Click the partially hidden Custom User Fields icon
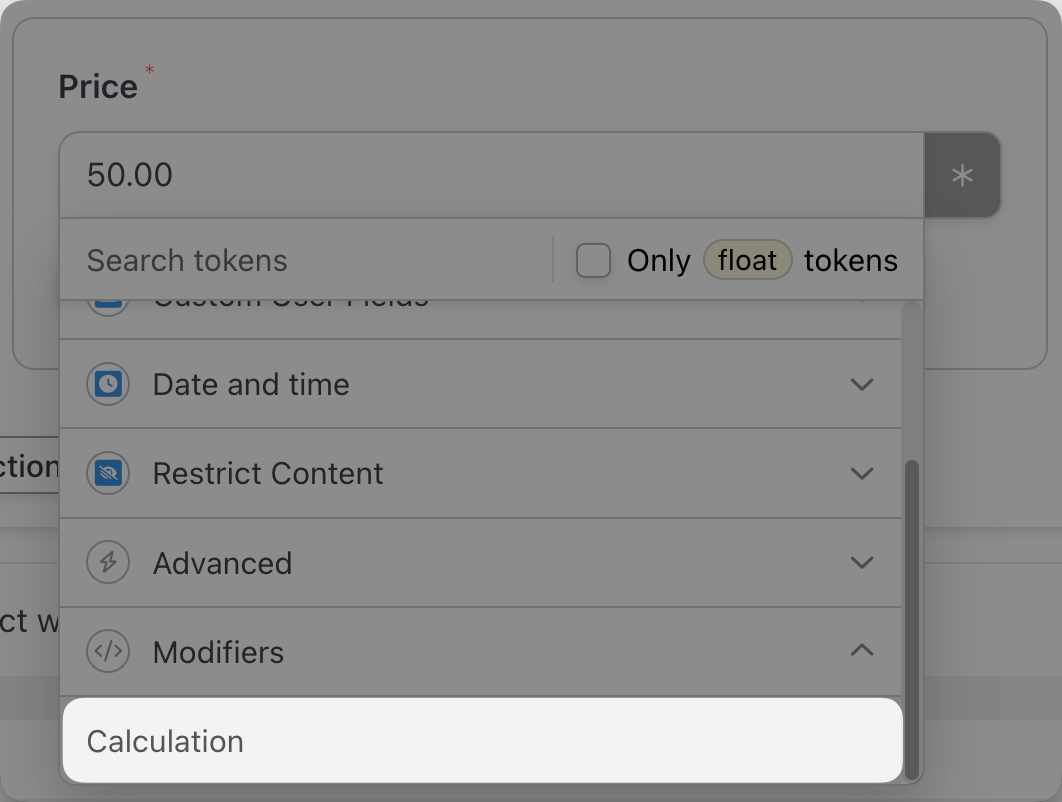 (108, 303)
